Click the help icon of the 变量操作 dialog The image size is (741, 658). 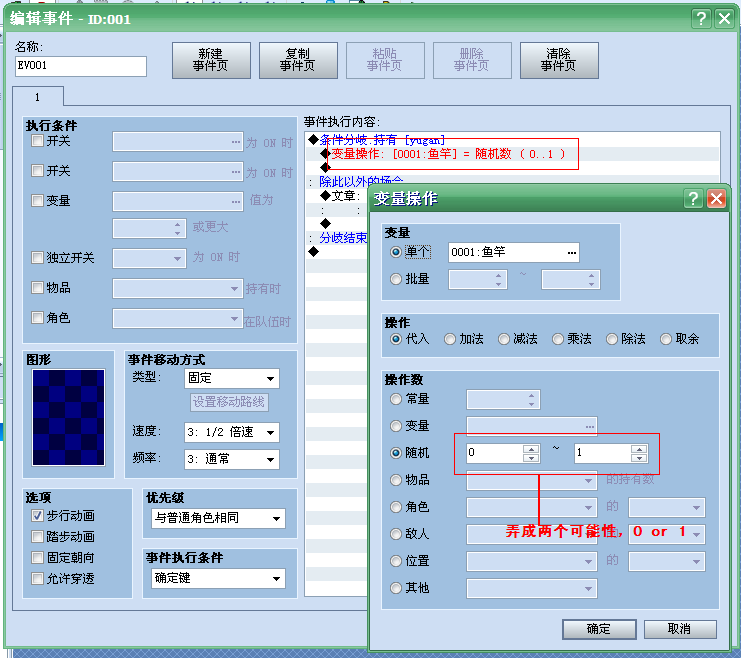[x=693, y=199]
